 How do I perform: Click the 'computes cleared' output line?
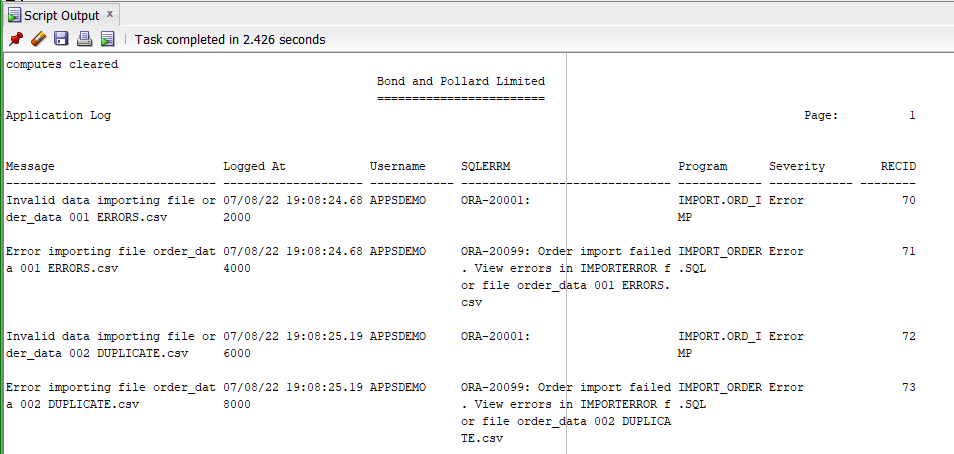point(62,64)
